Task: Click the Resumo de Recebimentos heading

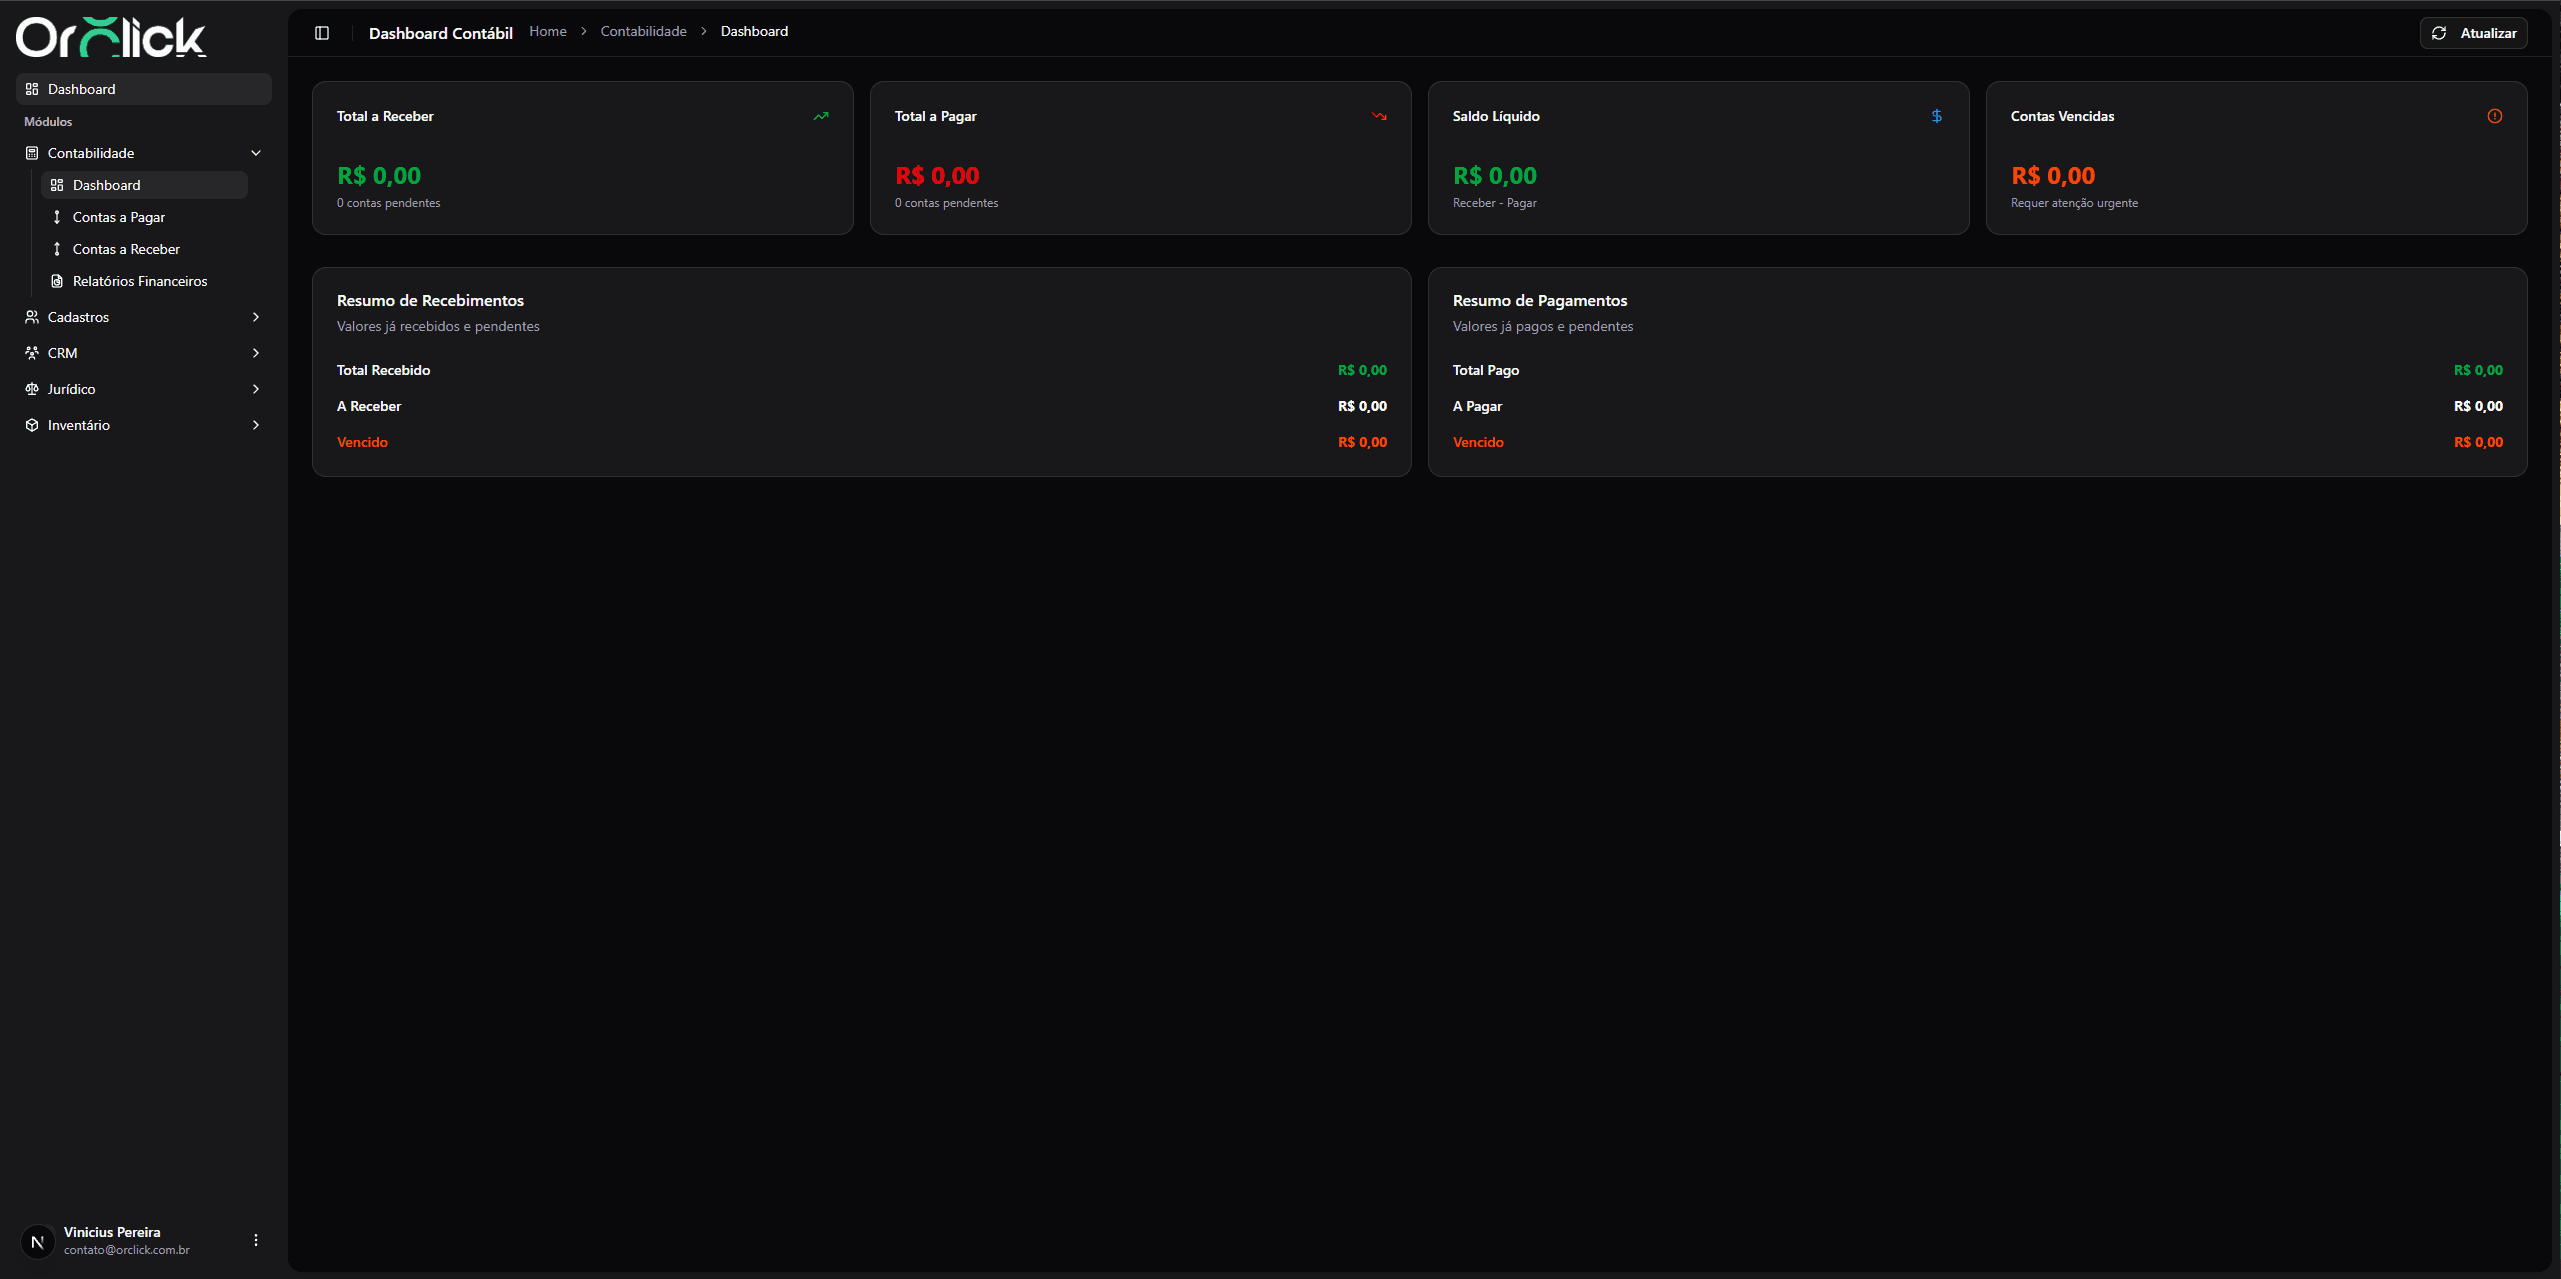Action: (x=430, y=300)
